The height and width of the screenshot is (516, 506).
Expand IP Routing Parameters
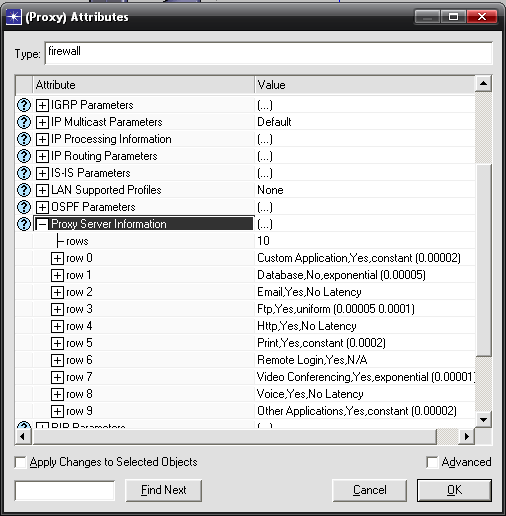pos(42,156)
